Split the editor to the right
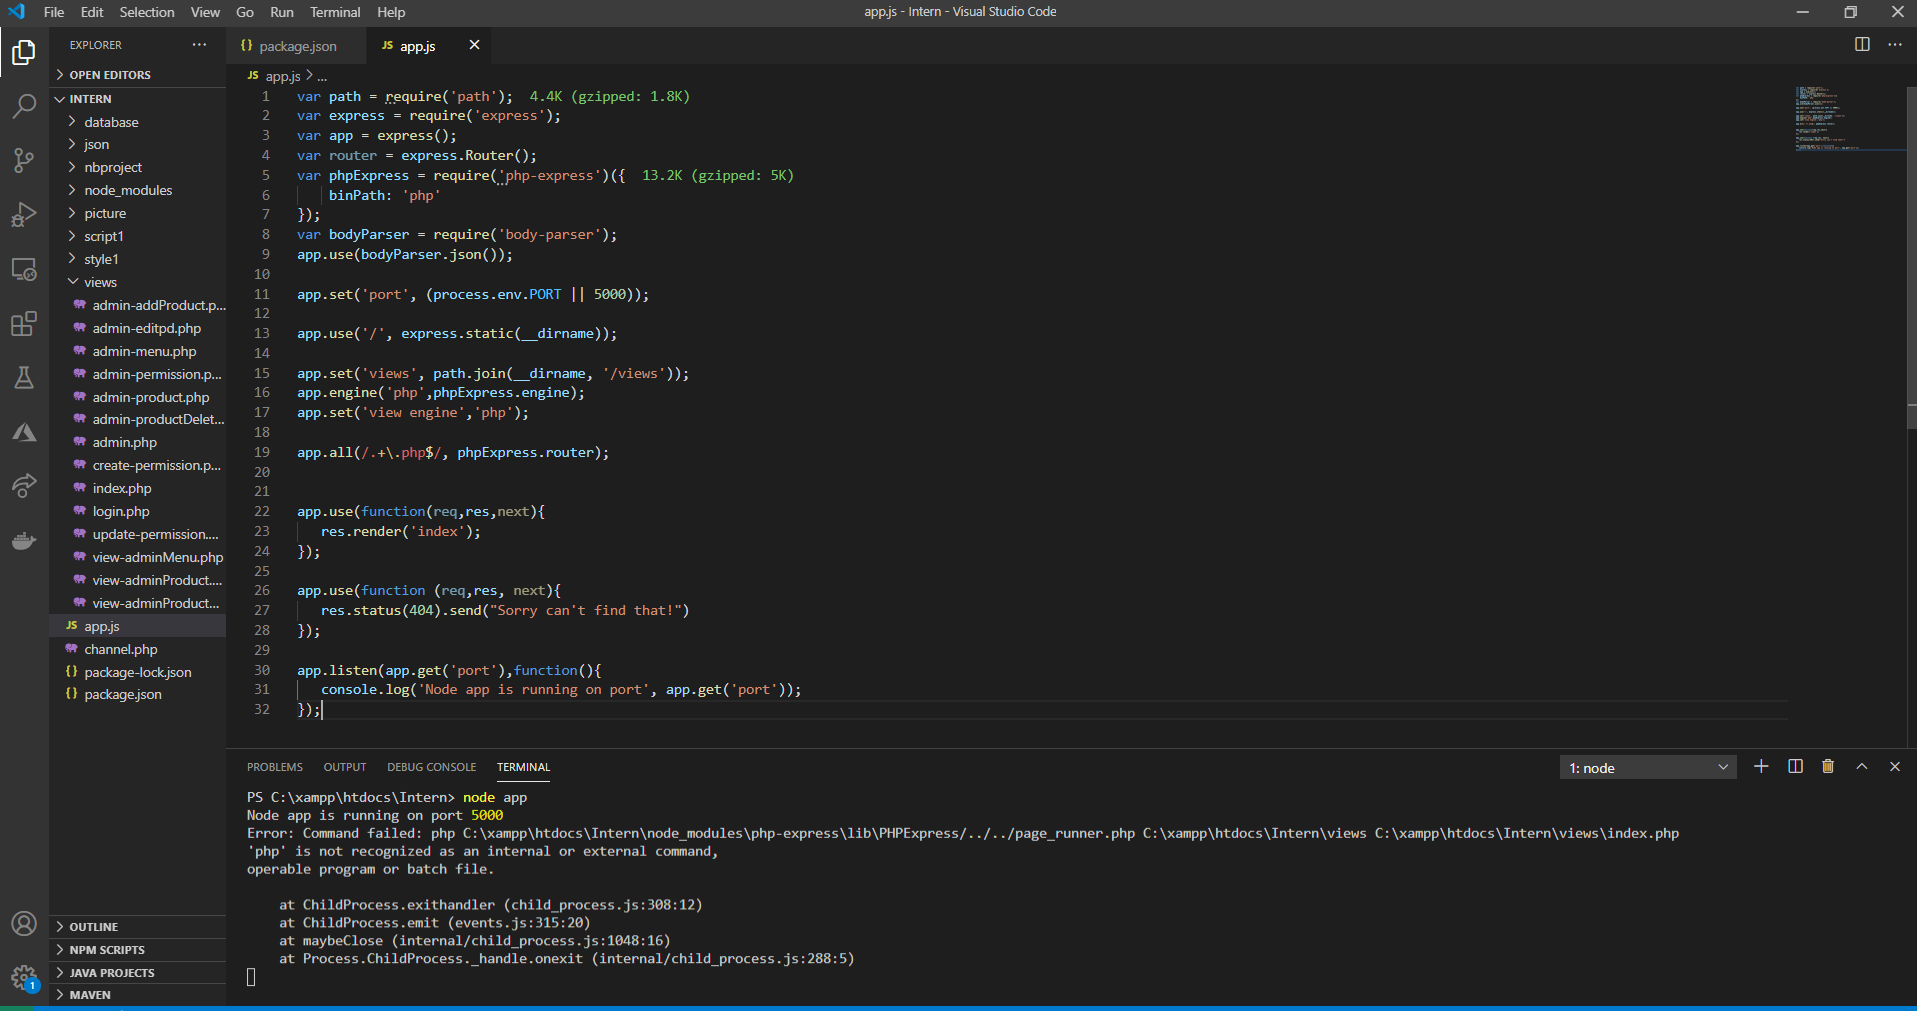This screenshot has width=1917, height=1011. point(1862,45)
